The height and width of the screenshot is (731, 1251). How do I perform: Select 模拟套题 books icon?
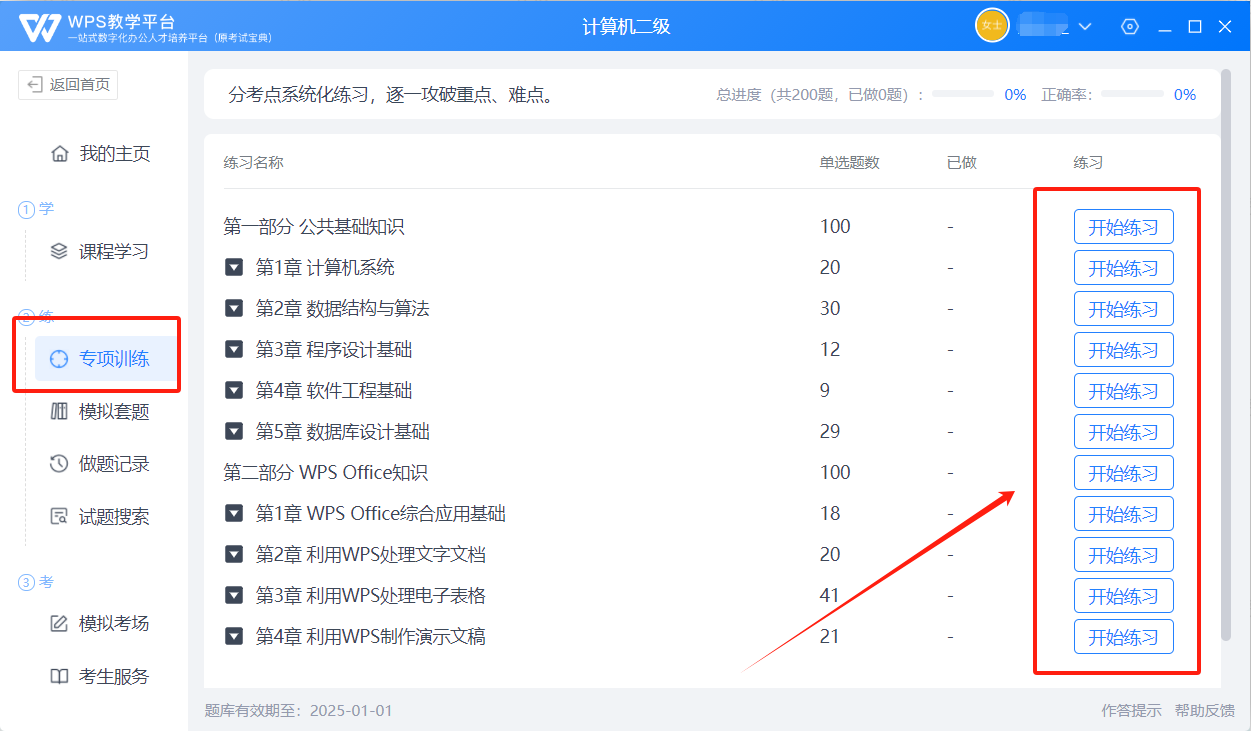tap(59, 411)
